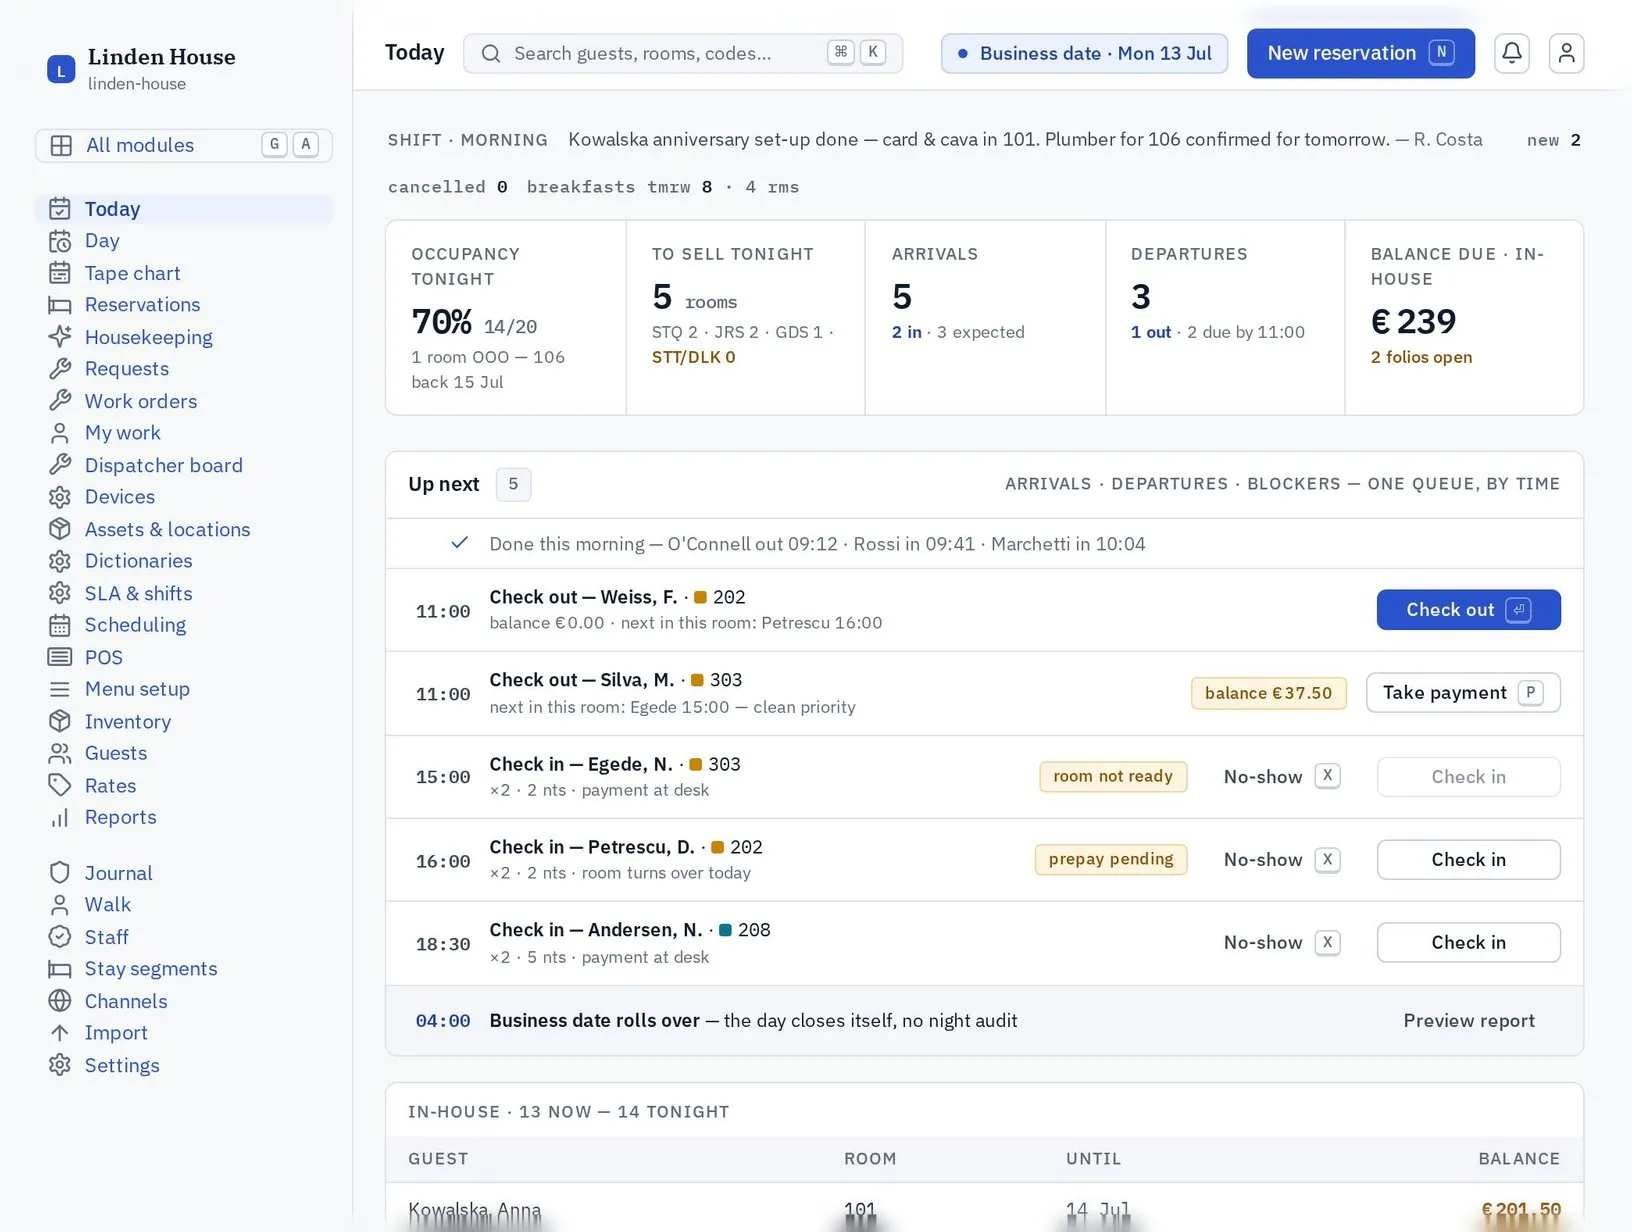Click the Channels globe icon
This screenshot has height=1232, width=1632.
pyautogui.click(x=60, y=1001)
